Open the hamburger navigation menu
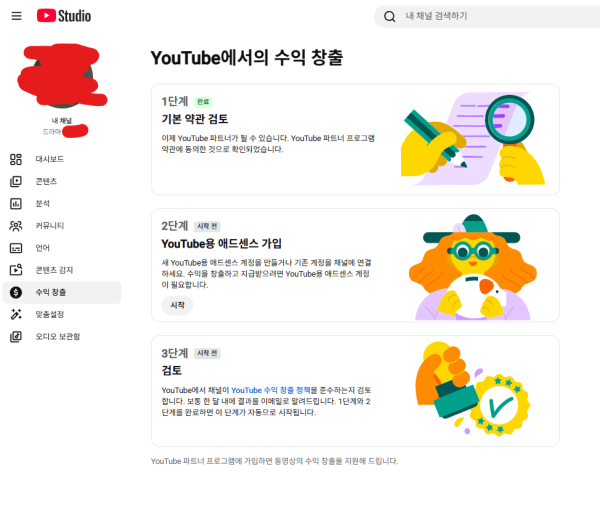Image resolution: width=600 pixels, height=528 pixels. [16, 16]
